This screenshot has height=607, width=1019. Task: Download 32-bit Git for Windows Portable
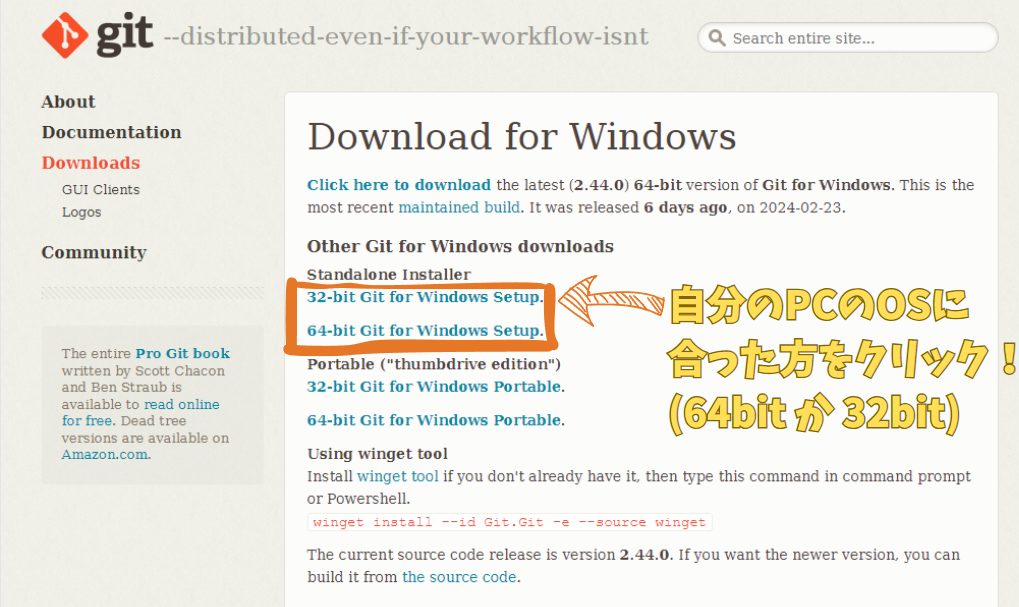tap(433, 386)
